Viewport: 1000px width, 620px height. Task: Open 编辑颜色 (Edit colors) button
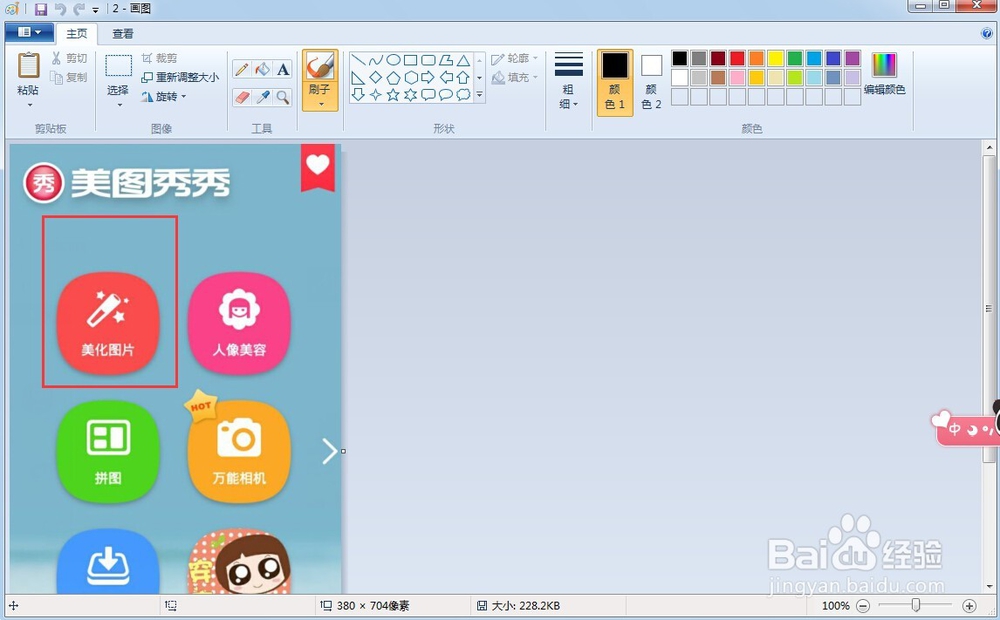pyautogui.click(x=885, y=74)
